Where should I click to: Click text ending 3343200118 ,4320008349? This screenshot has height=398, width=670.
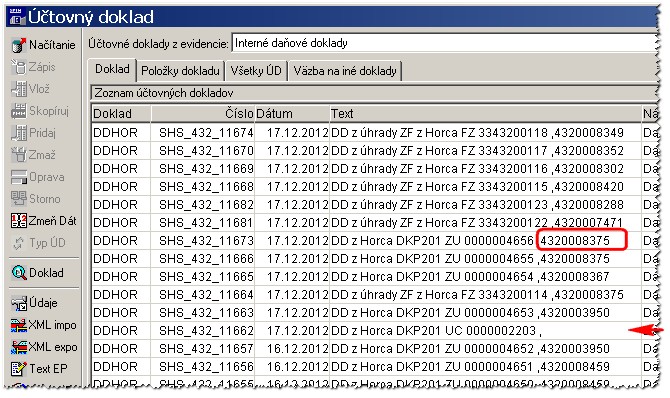(x=477, y=133)
